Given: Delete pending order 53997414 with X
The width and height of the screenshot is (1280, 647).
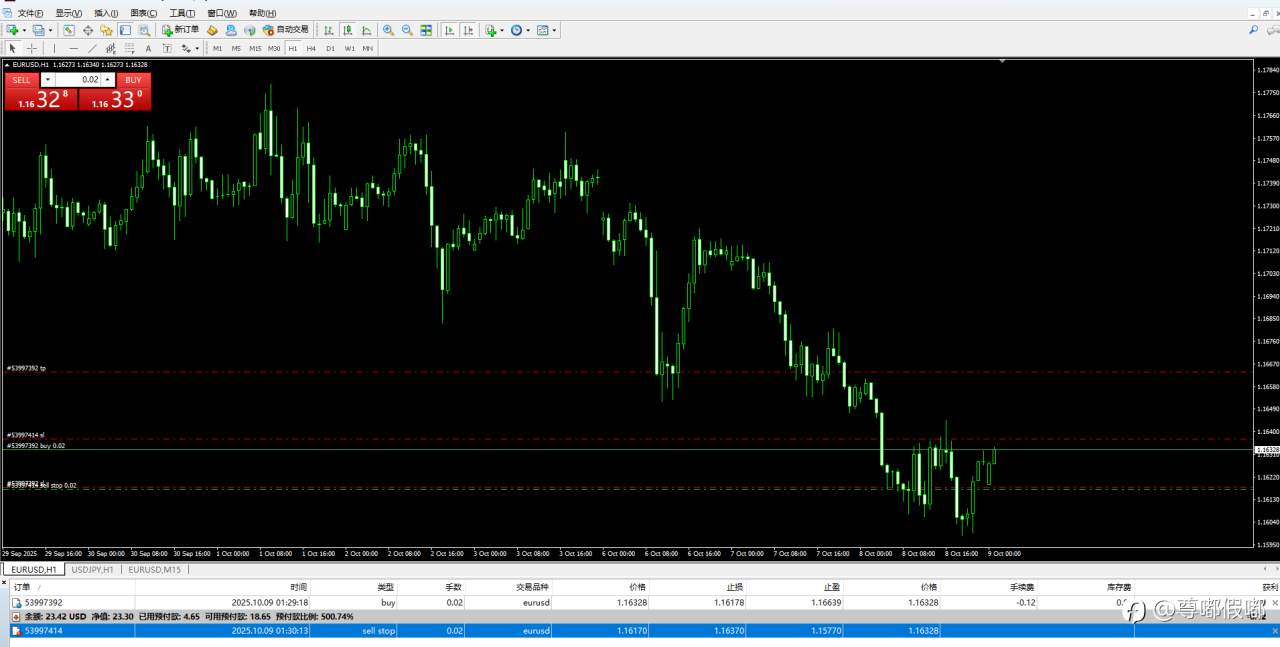Looking at the screenshot, I should (x=1273, y=631).
